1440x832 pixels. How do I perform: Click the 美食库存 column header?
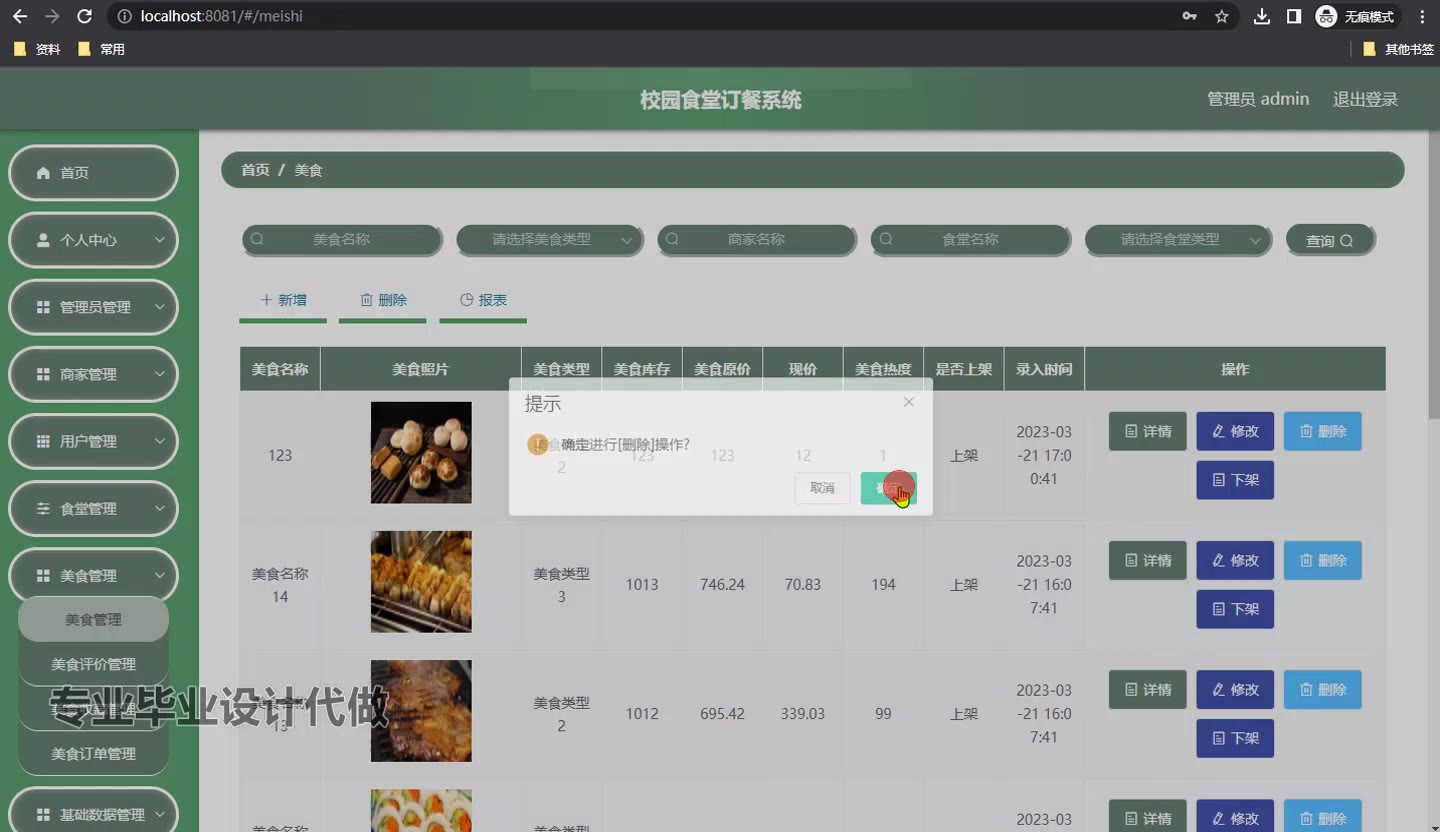point(642,369)
